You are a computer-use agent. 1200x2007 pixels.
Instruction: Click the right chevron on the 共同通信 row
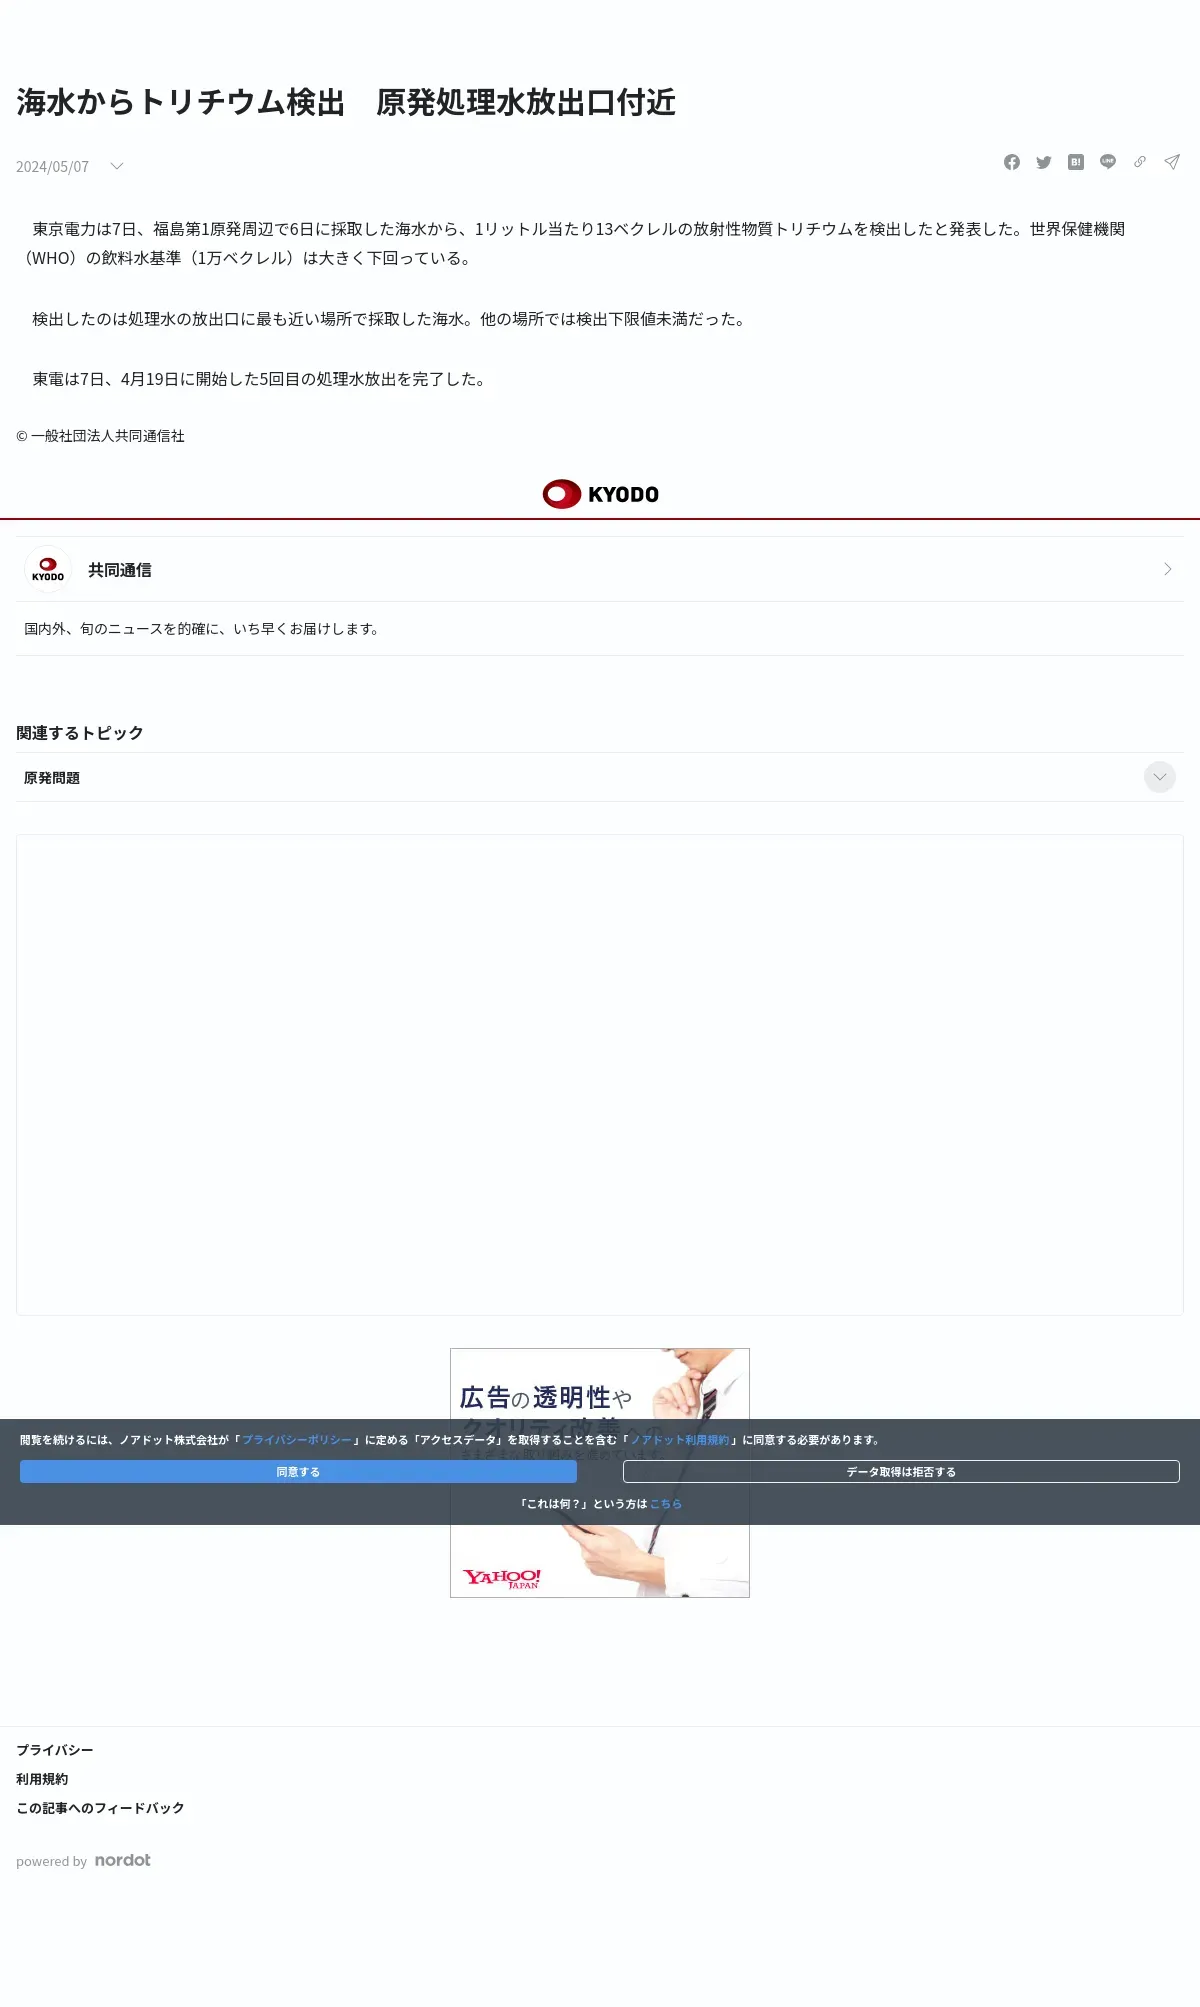tap(1167, 569)
